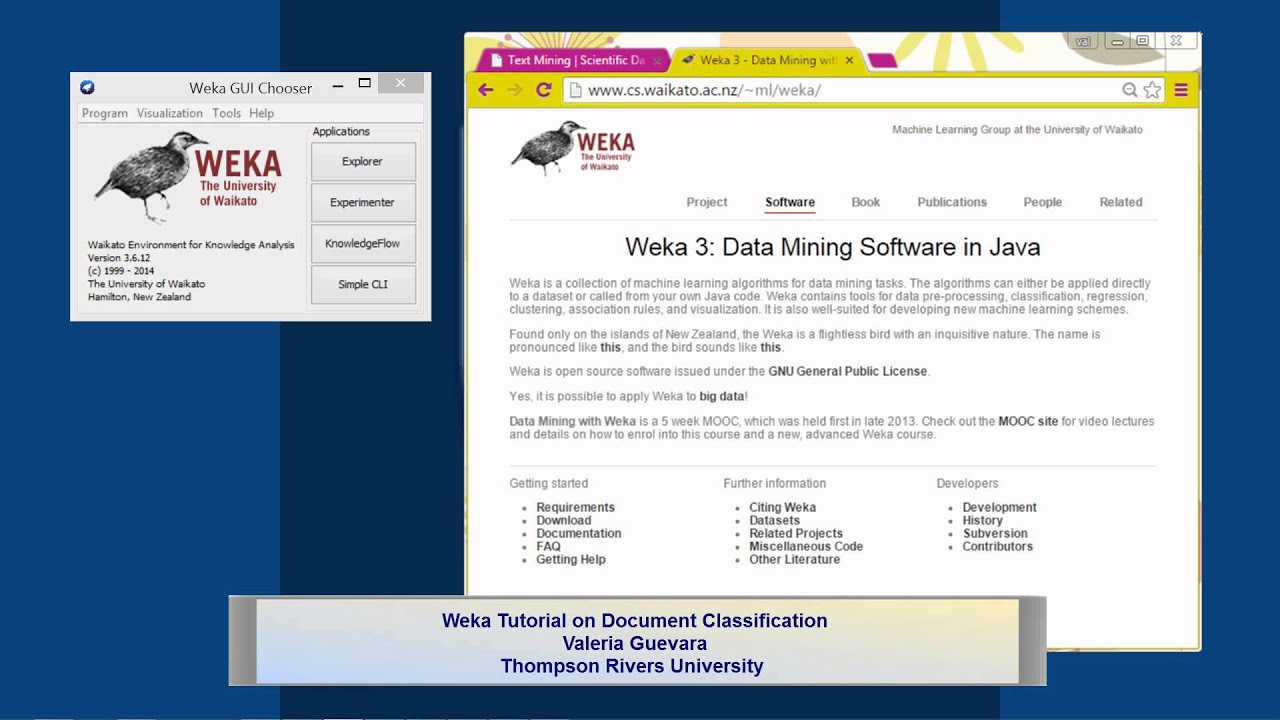
Task: Click the browser forward arrow
Action: (515, 90)
